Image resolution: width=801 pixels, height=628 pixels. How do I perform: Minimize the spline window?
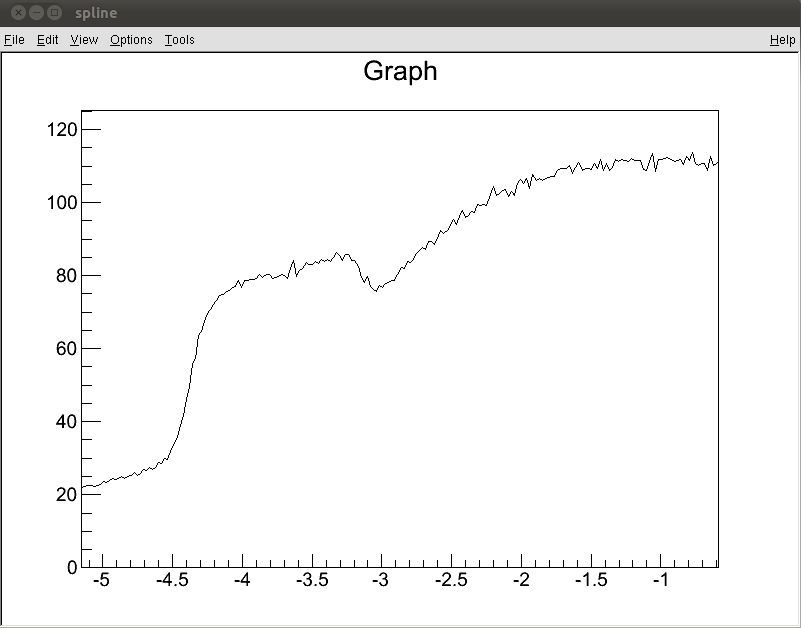[36, 13]
